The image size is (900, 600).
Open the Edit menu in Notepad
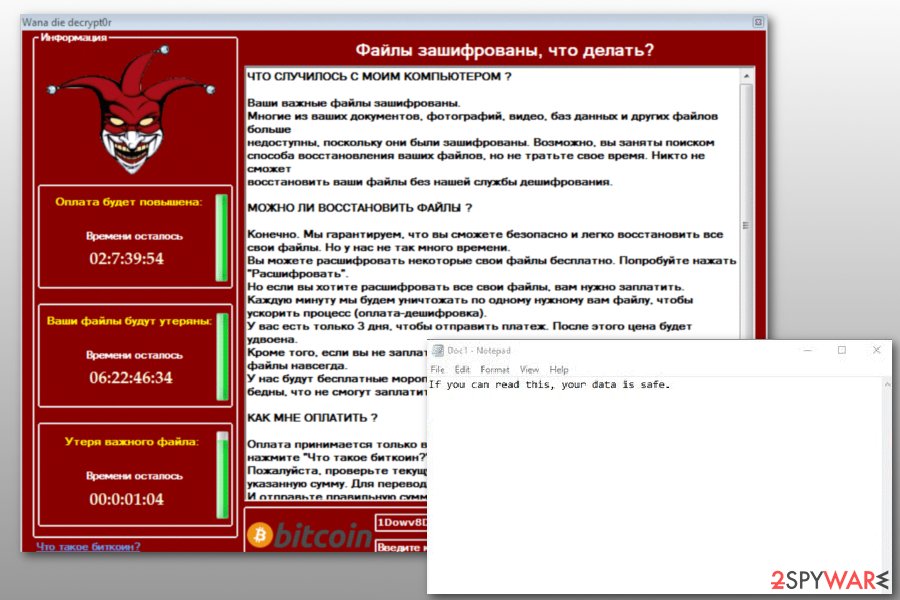(462, 370)
